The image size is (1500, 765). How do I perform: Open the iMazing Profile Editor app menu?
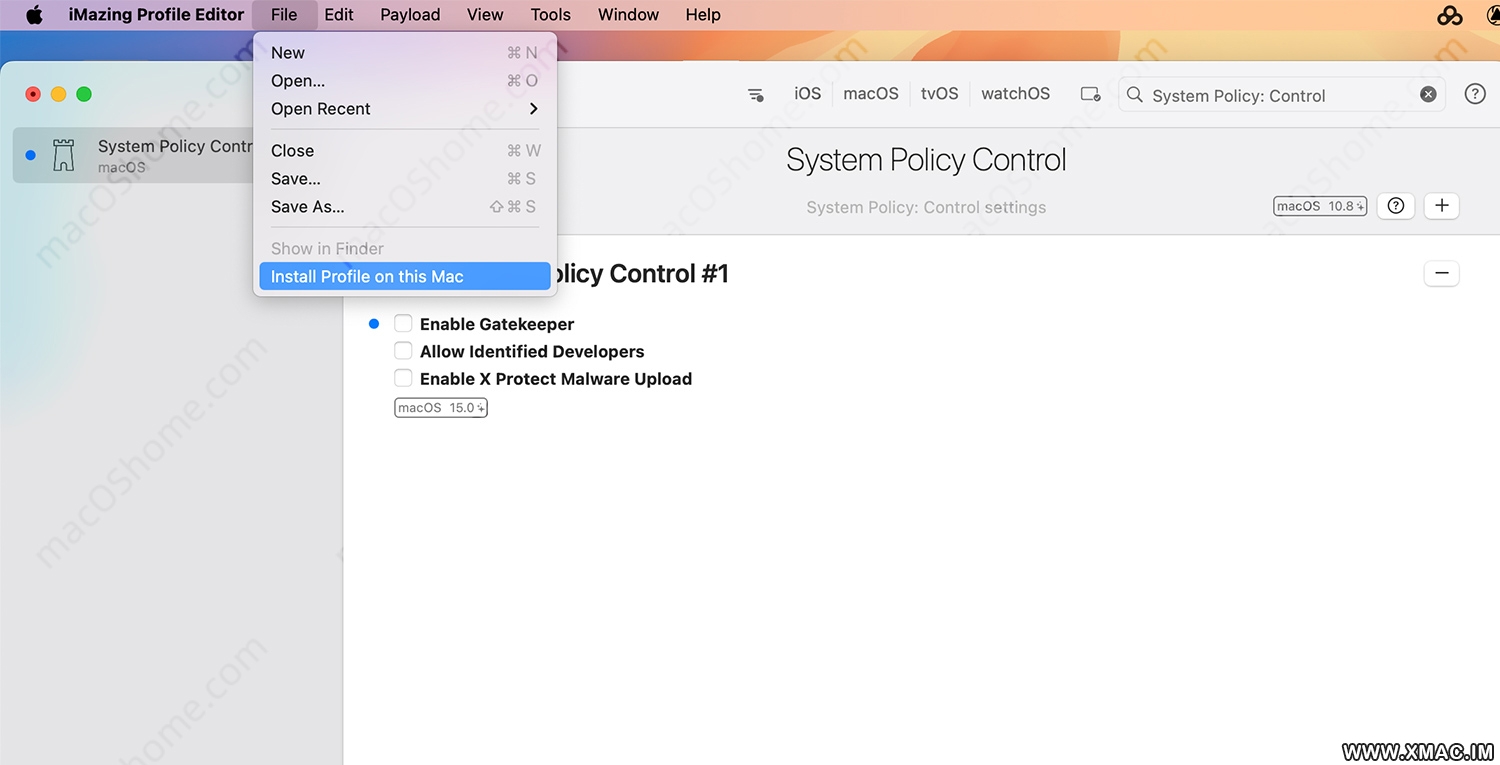click(156, 15)
